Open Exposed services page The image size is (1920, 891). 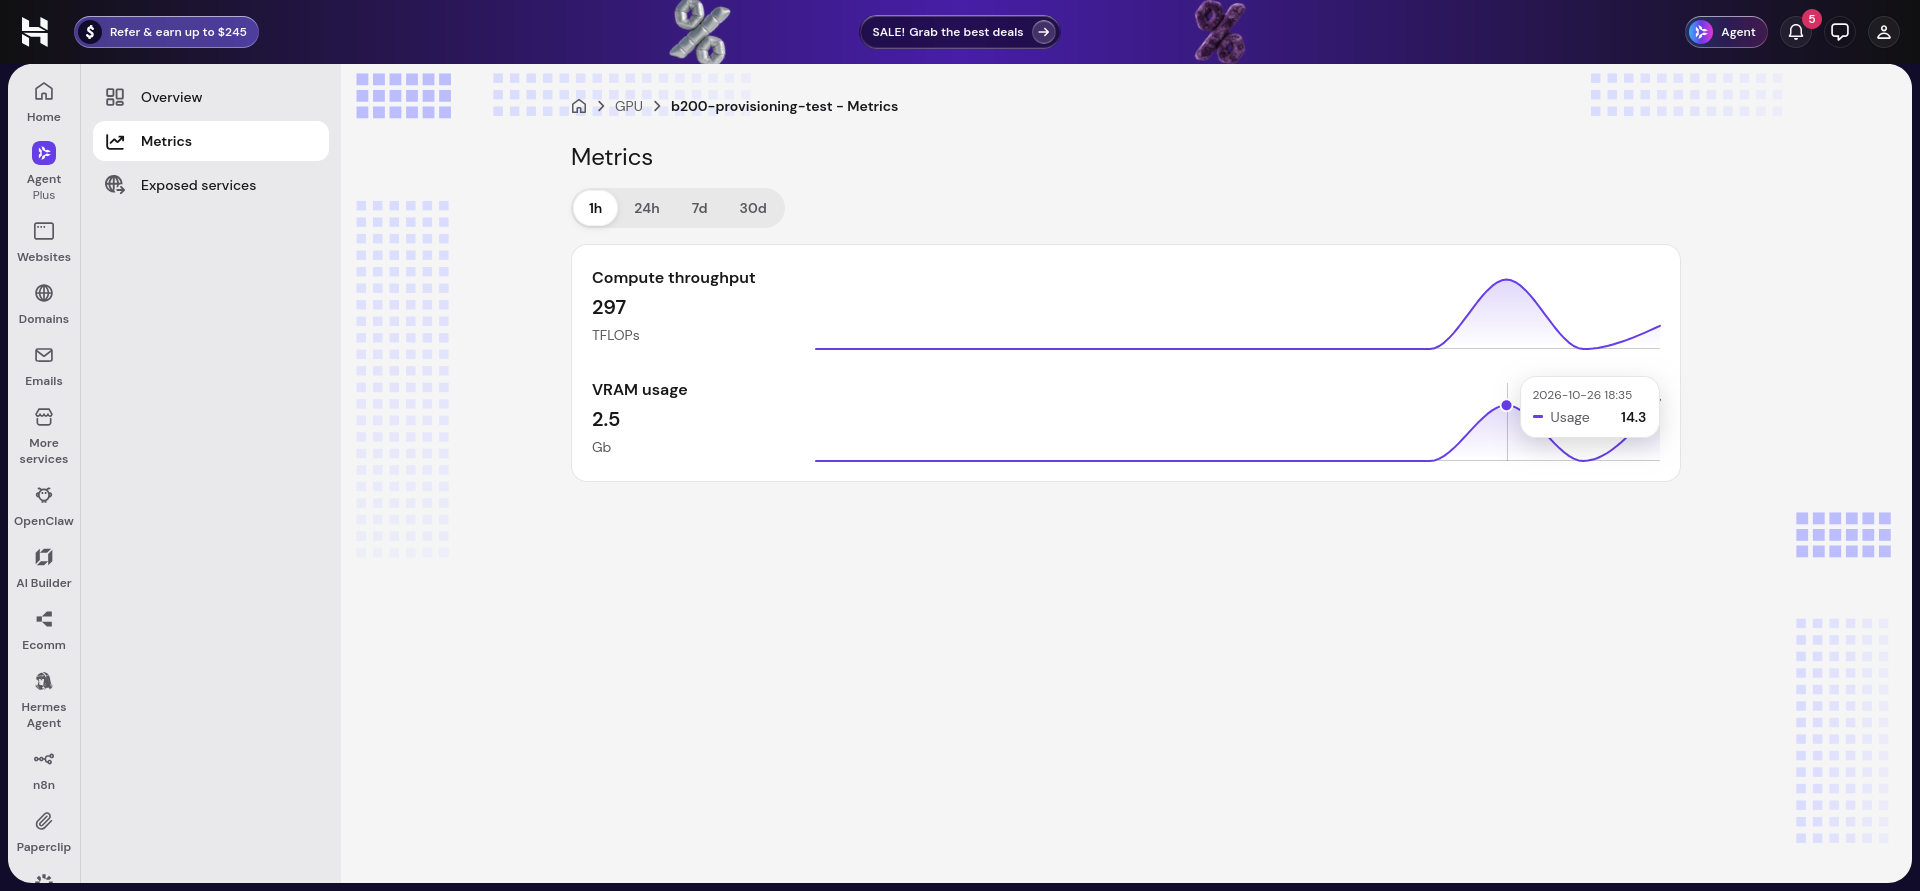click(x=211, y=185)
